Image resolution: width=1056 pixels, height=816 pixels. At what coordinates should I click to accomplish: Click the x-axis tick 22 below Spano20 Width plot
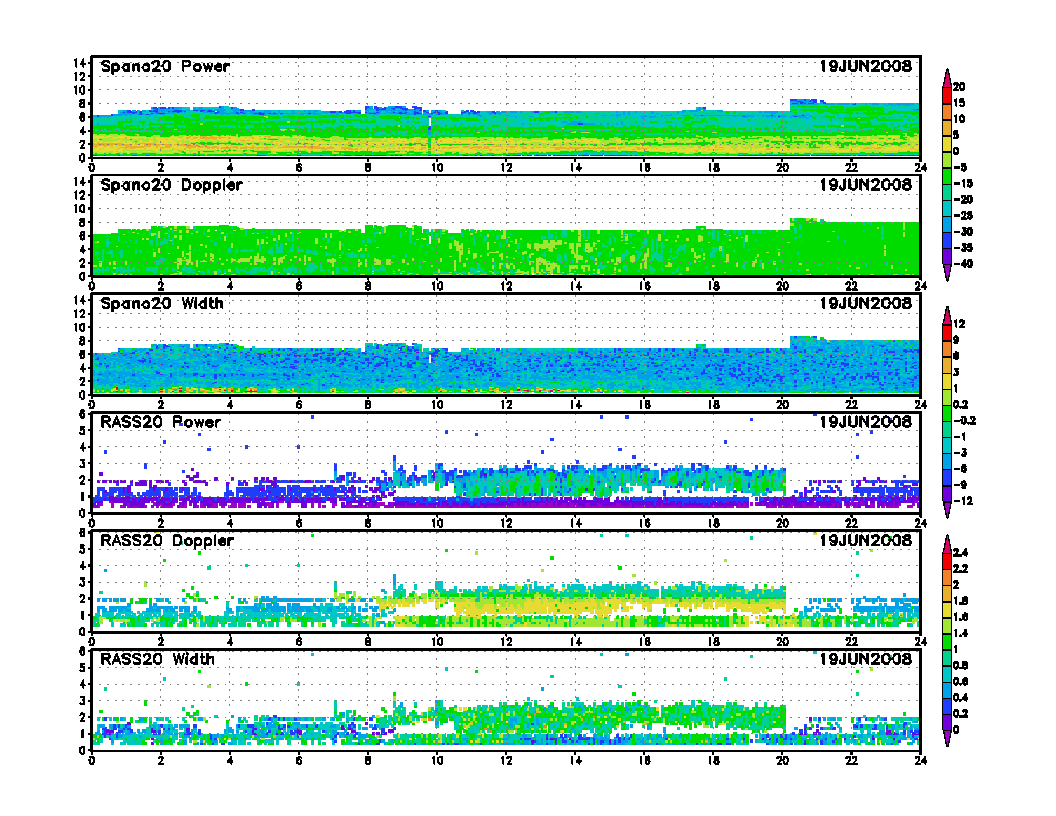(x=851, y=405)
